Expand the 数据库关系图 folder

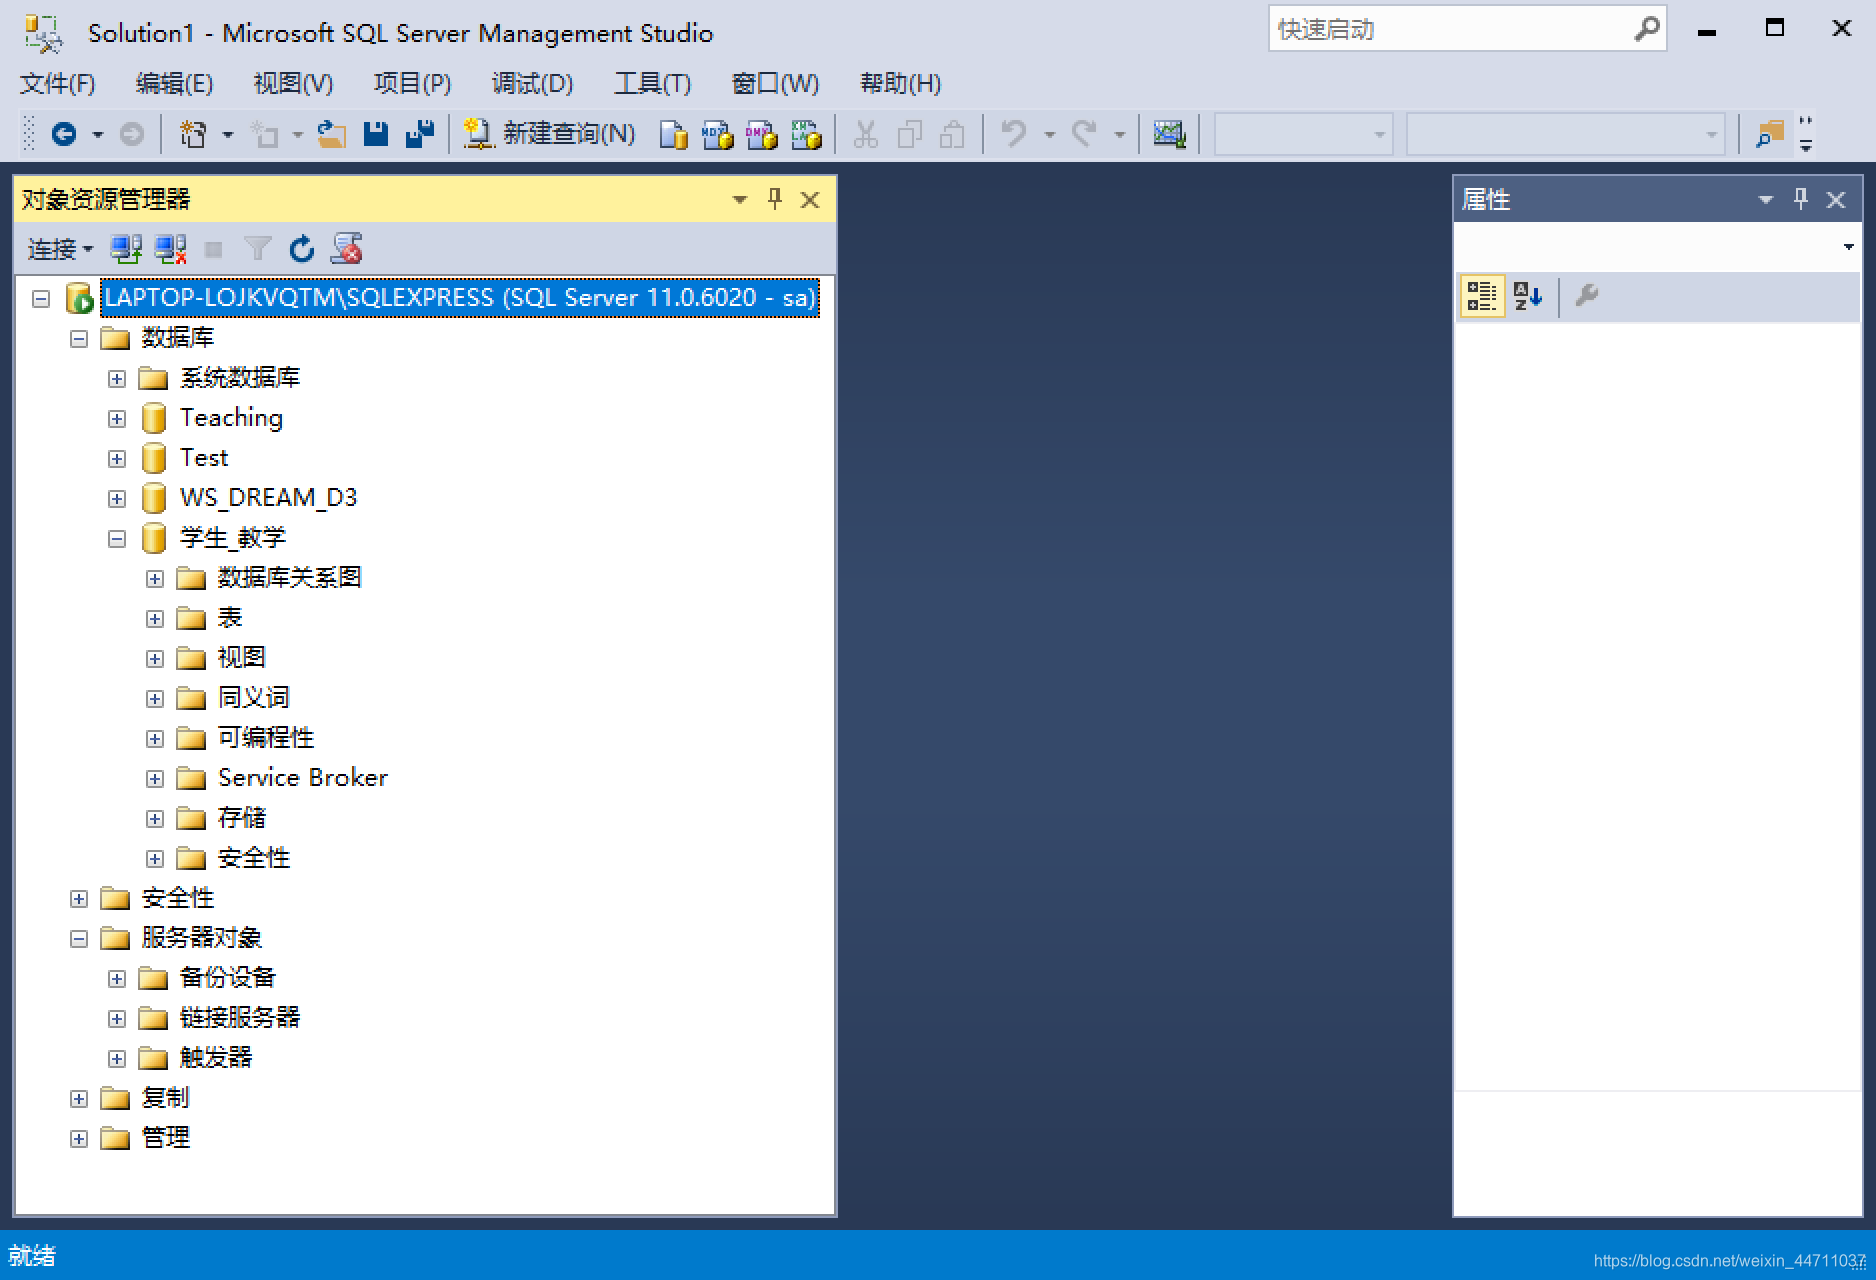[x=155, y=578]
